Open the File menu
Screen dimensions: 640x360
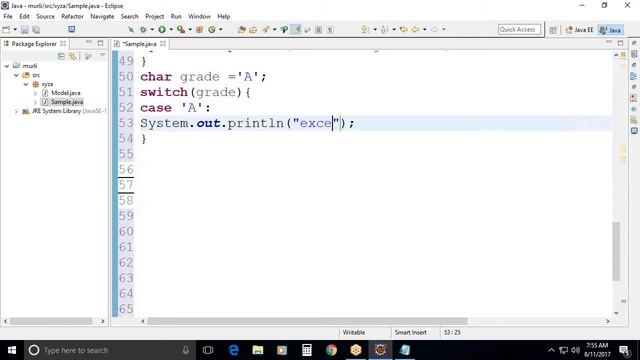(8, 16)
